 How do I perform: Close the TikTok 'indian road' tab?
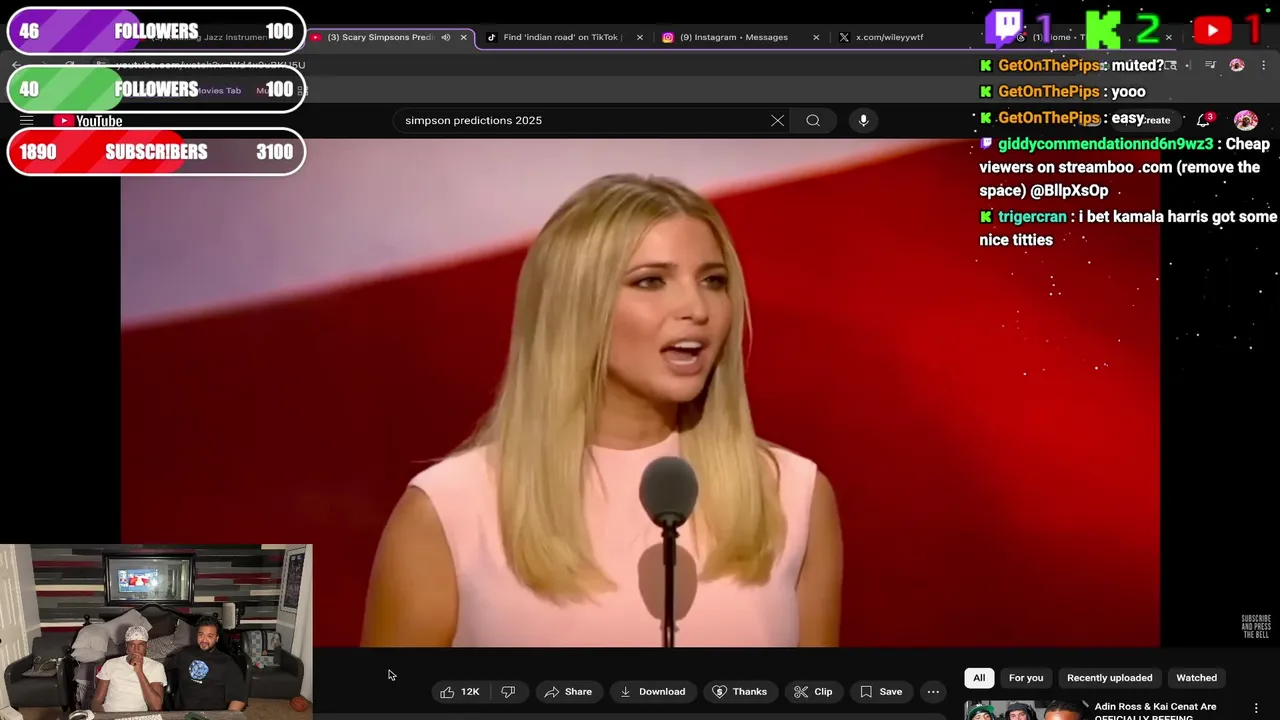(x=640, y=37)
